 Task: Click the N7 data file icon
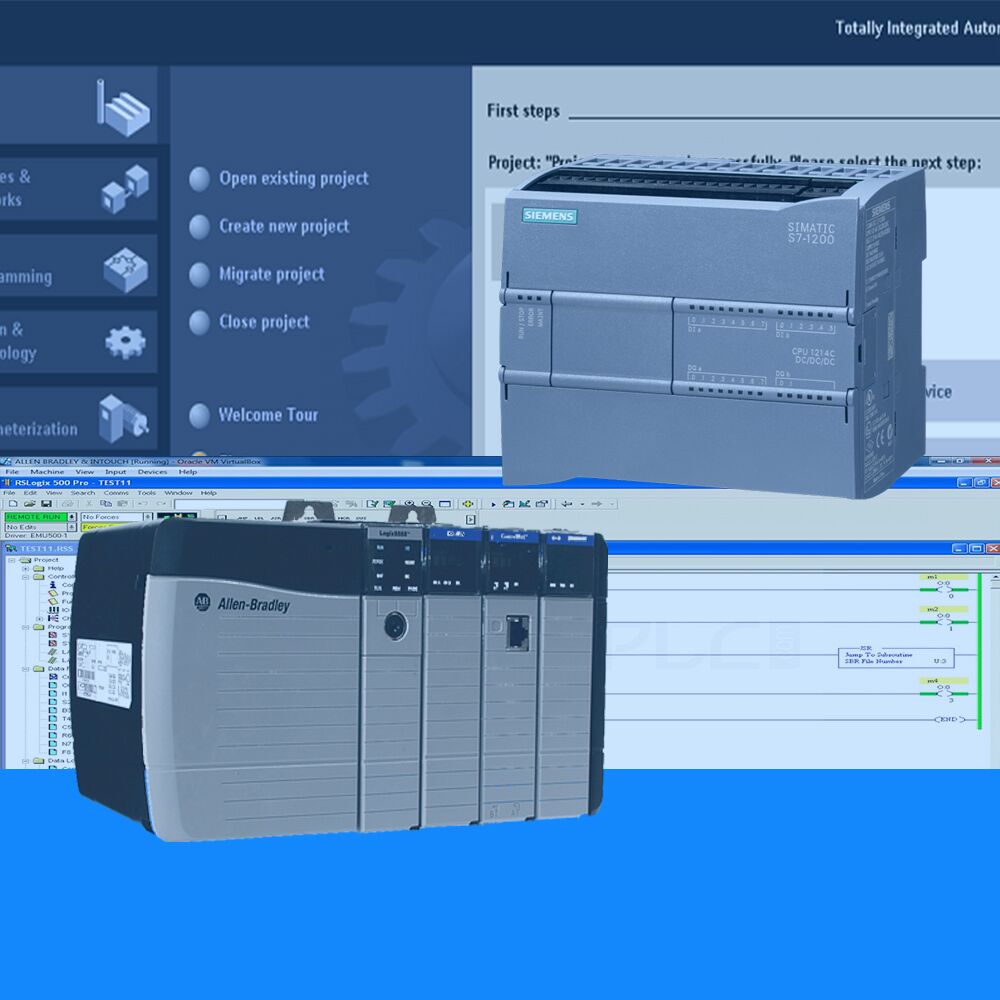coord(54,744)
